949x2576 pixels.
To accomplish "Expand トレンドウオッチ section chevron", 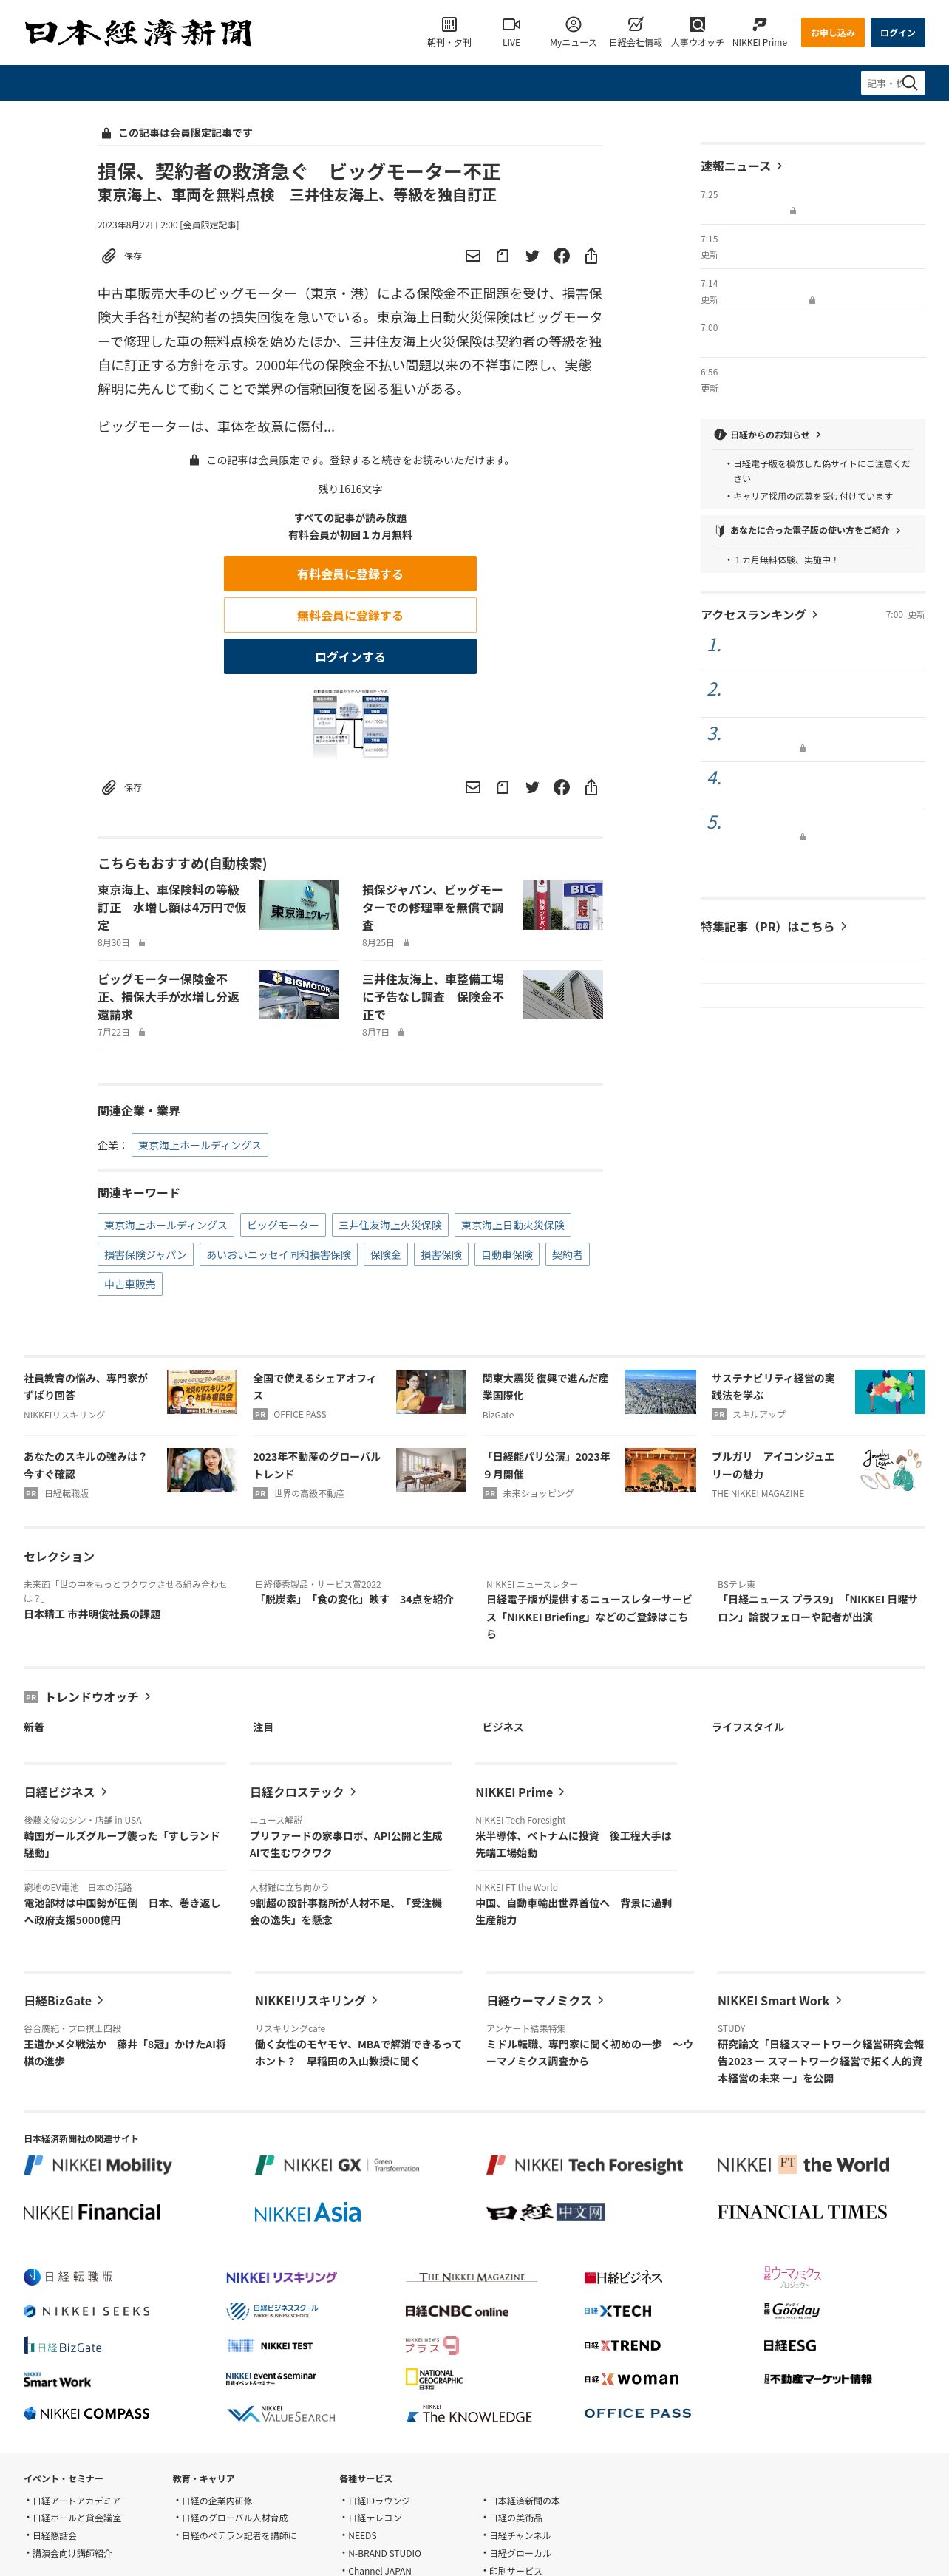I will pos(147,1696).
